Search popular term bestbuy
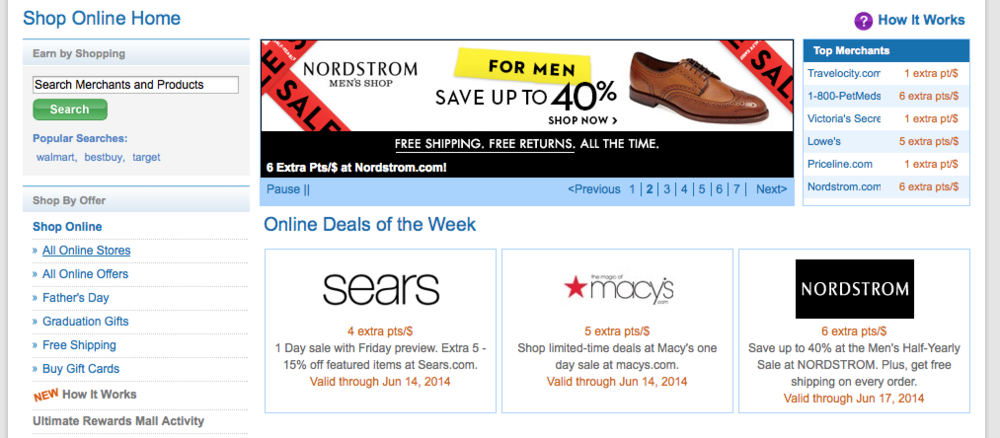1000x438 pixels. tap(104, 157)
